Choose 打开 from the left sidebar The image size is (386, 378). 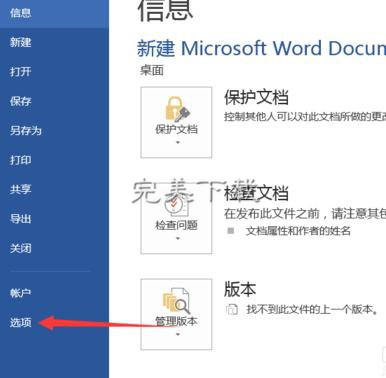[20, 72]
